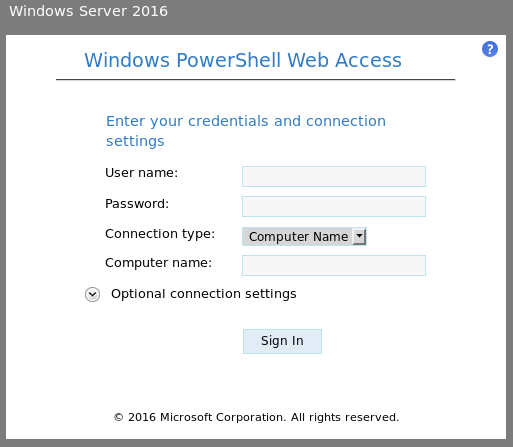The width and height of the screenshot is (513, 447).
Task: Expand Optional connection settings text
Action: (204, 294)
